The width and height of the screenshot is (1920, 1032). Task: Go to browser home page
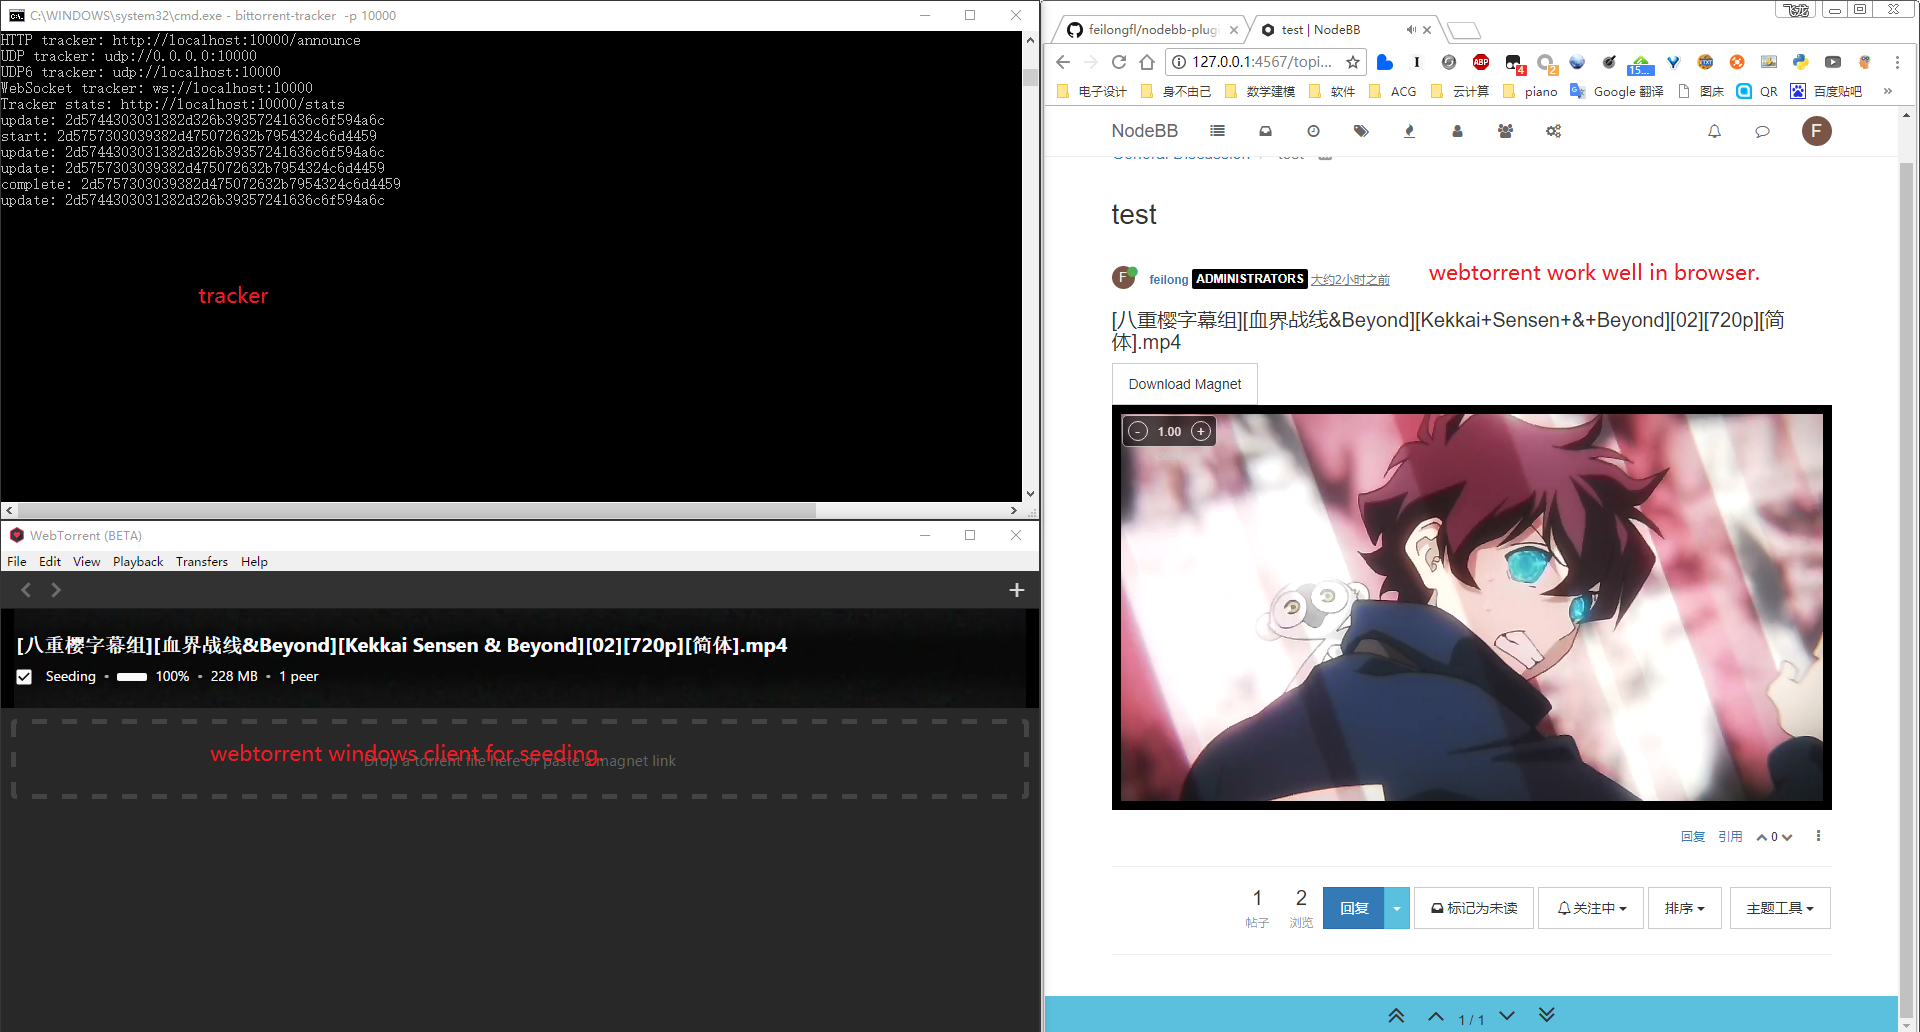[x=1147, y=62]
